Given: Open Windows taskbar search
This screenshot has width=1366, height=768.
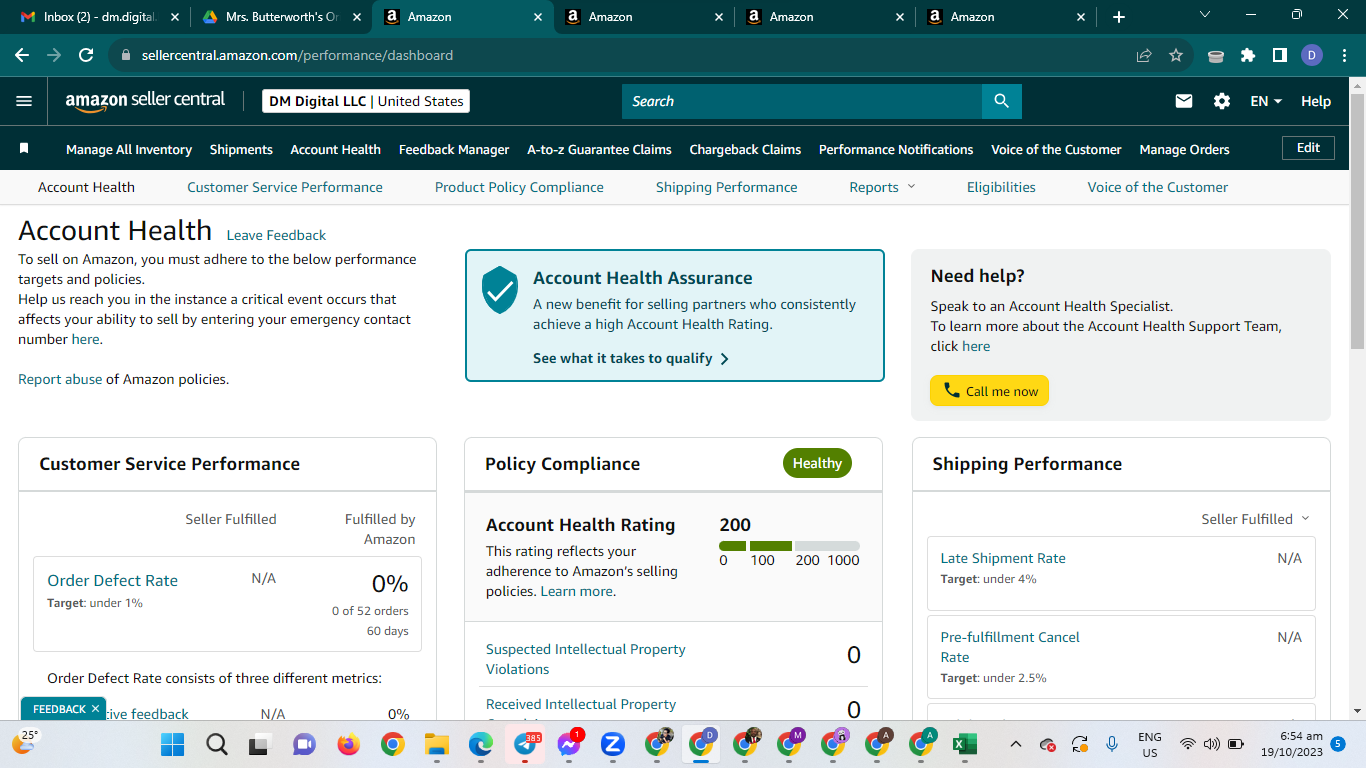Looking at the screenshot, I should [x=216, y=744].
